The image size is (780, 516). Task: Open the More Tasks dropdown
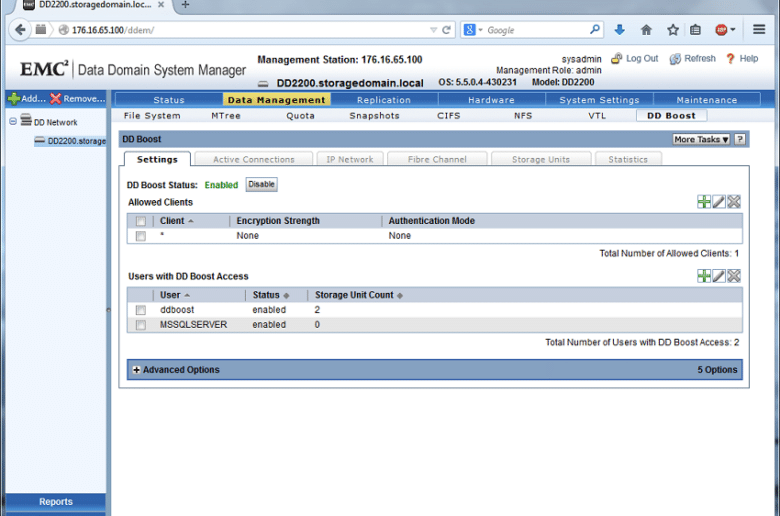(x=701, y=139)
